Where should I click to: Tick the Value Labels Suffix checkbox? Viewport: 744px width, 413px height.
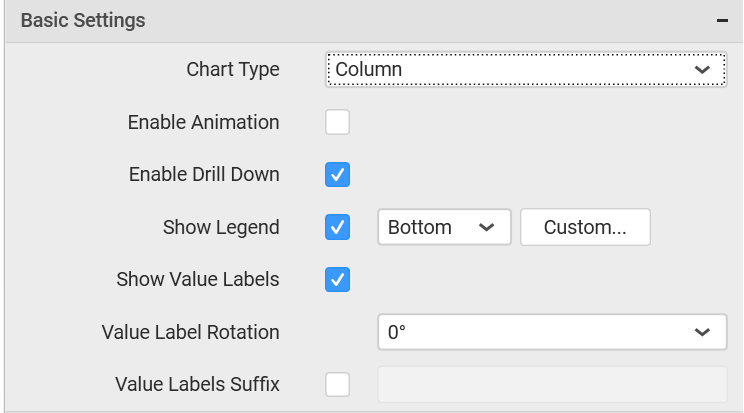tap(338, 384)
